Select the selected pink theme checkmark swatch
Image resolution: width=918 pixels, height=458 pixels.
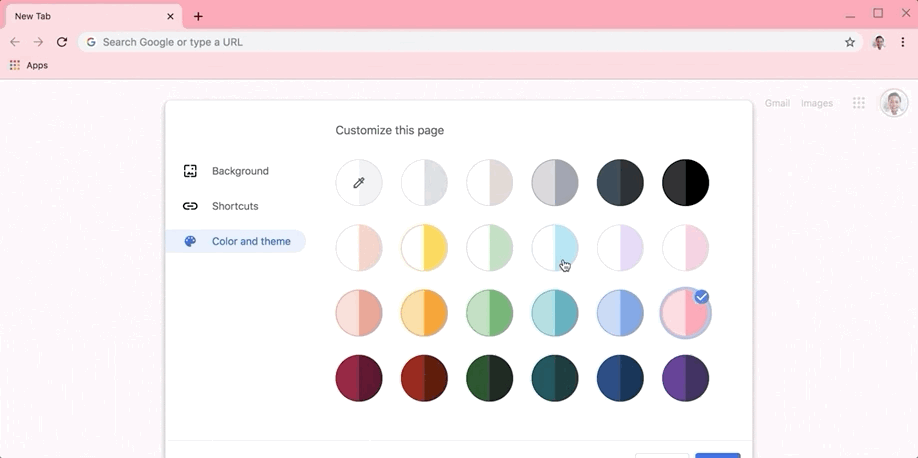point(686,313)
